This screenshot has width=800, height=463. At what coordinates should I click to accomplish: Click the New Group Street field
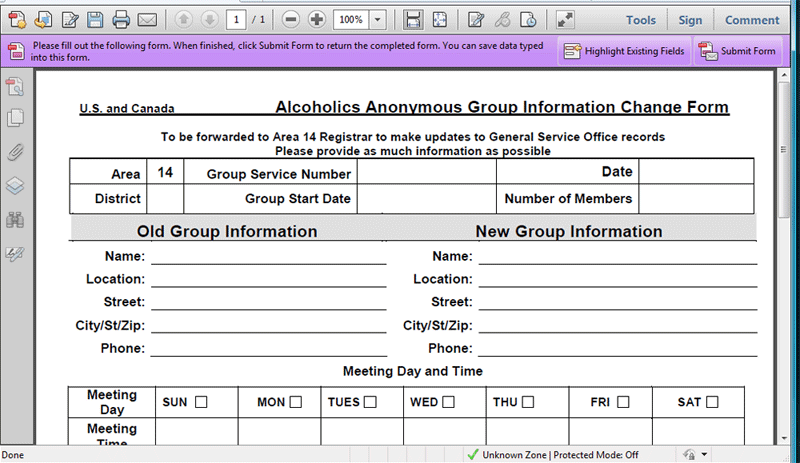617,302
